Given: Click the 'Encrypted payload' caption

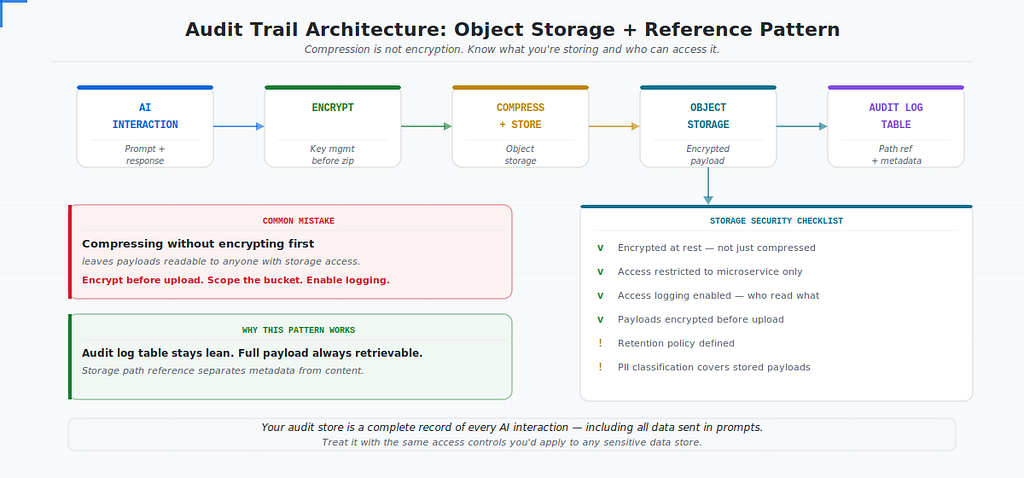Looking at the screenshot, I should click(708, 155).
